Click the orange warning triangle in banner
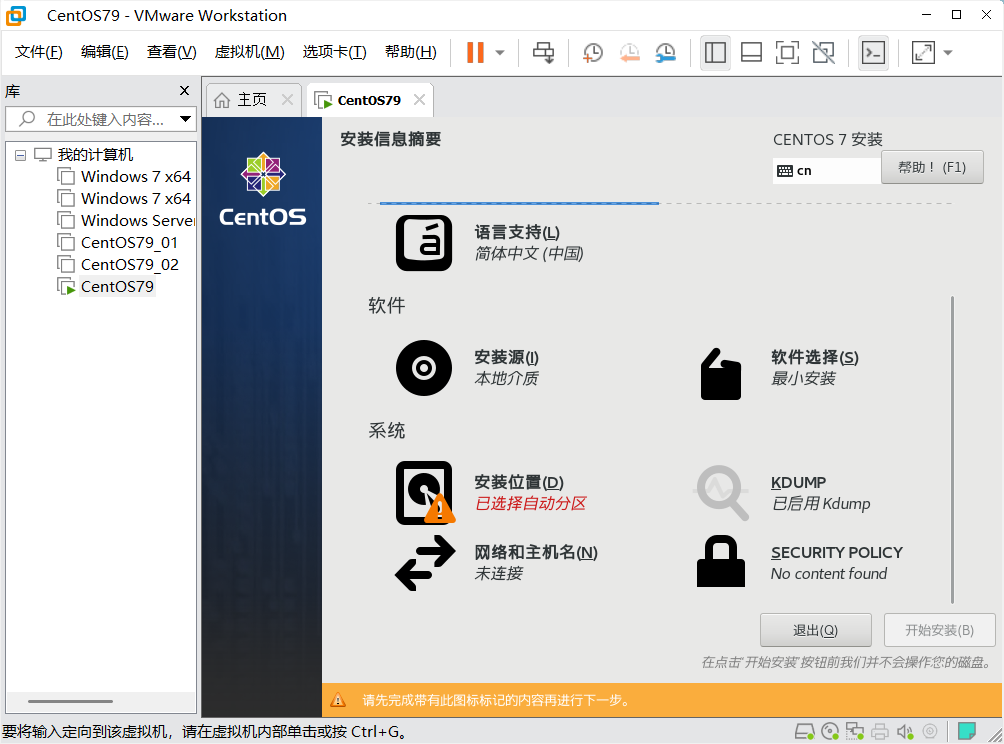The height and width of the screenshot is (744, 1004). (x=338, y=700)
